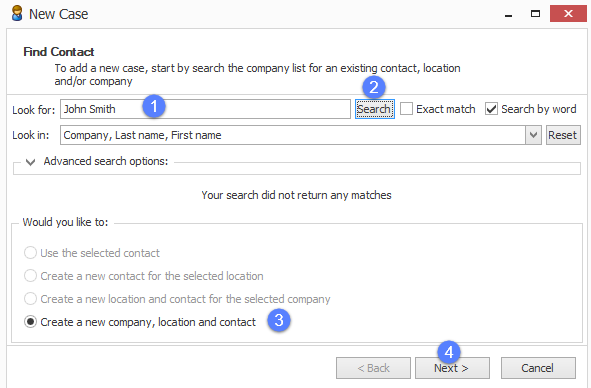Close the New Case dialog
The height and width of the screenshot is (388, 591).
568,14
